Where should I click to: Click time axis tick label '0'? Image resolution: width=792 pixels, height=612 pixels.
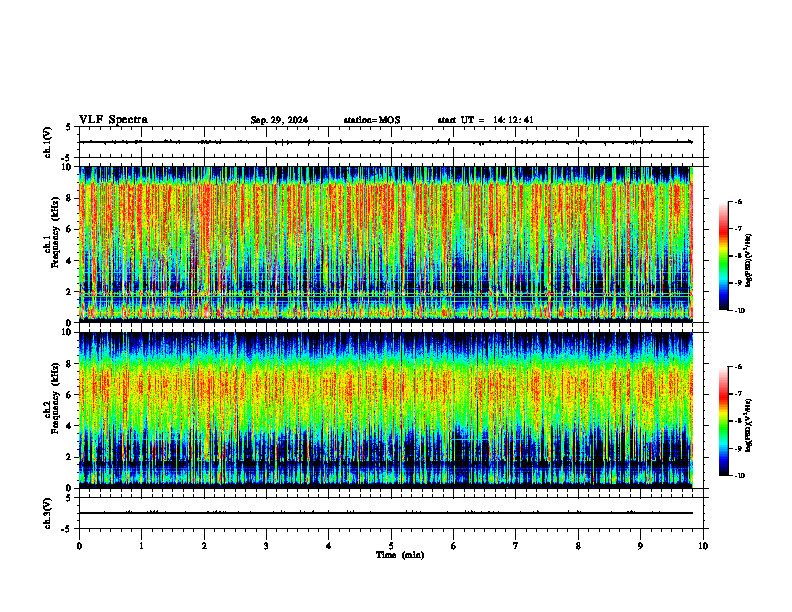(79, 546)
